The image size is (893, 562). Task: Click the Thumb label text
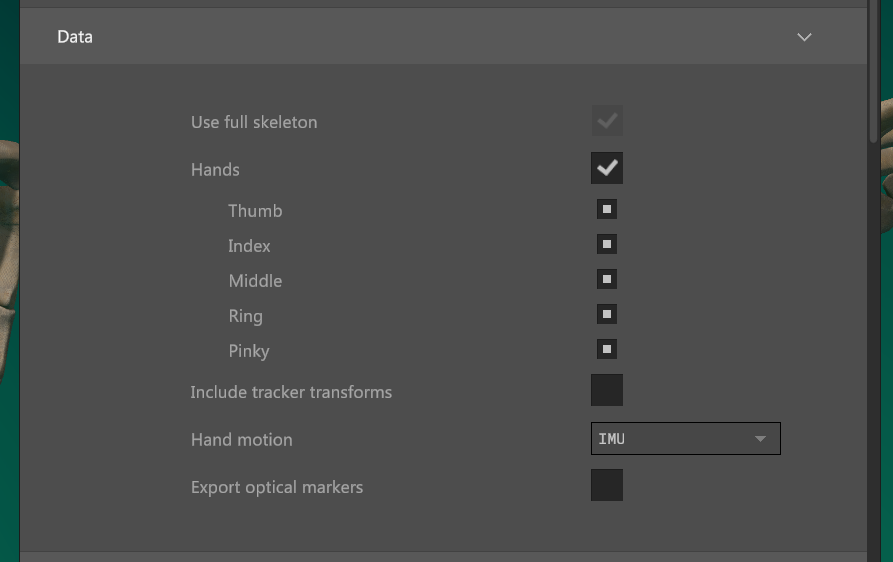point(255,211)
